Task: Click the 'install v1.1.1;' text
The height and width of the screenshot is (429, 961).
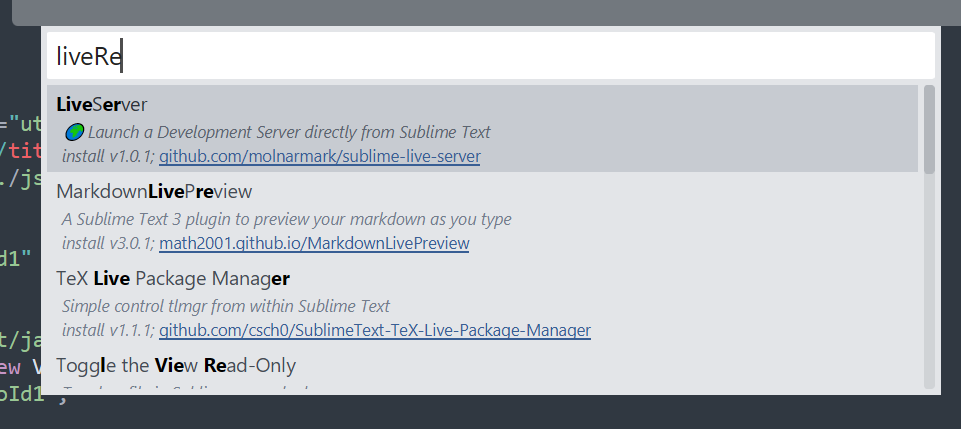Action: (x=108, y=330)
